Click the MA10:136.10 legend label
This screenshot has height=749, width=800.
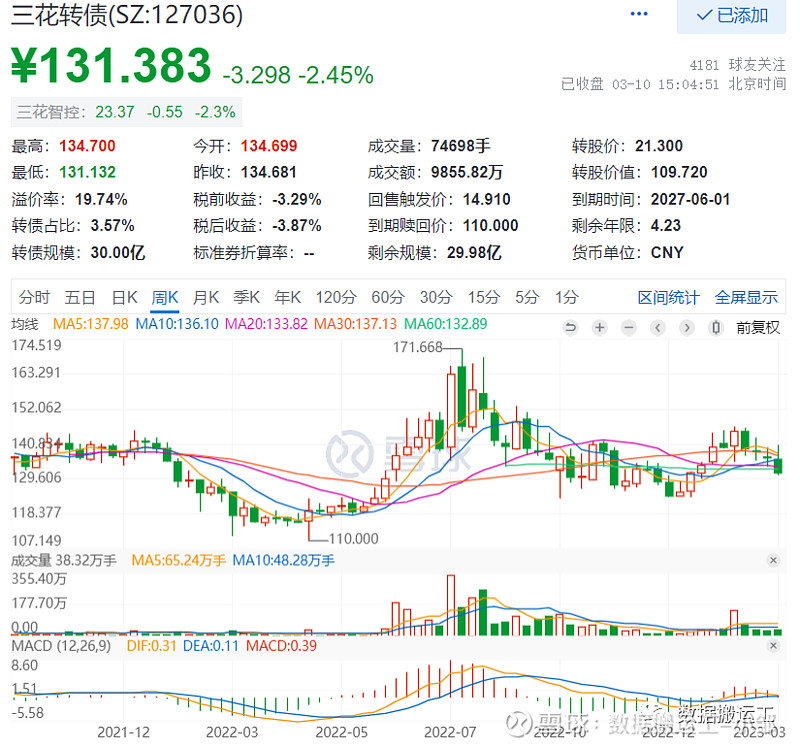point(177,324)
